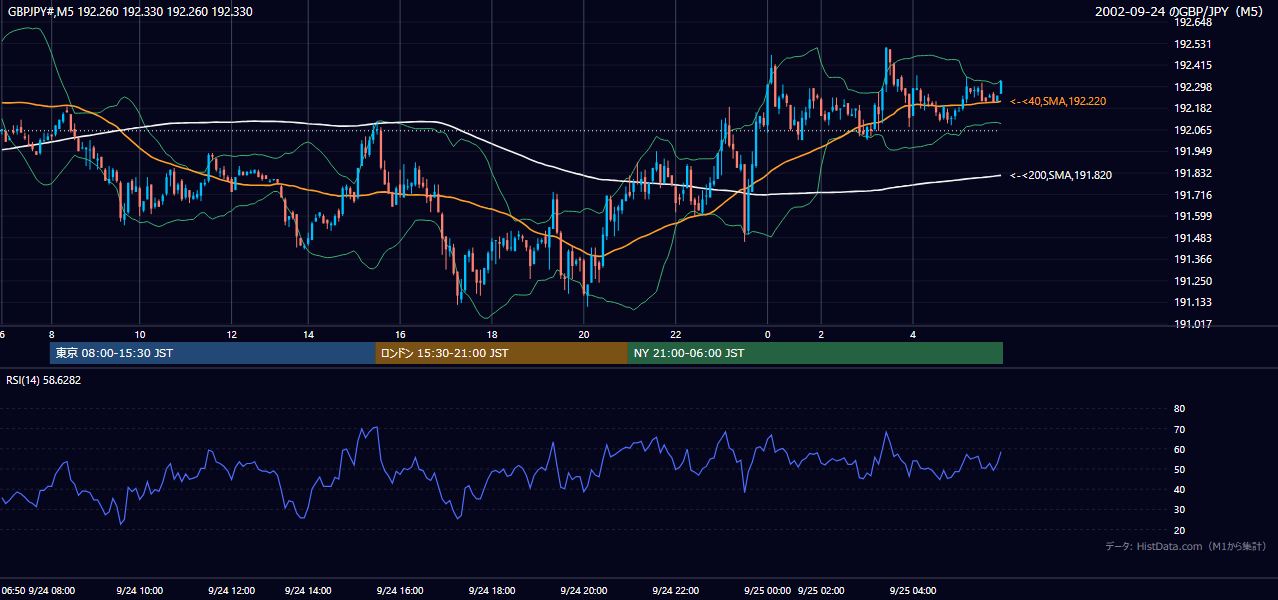Click RSI scale value 20

click(1179, 530)
